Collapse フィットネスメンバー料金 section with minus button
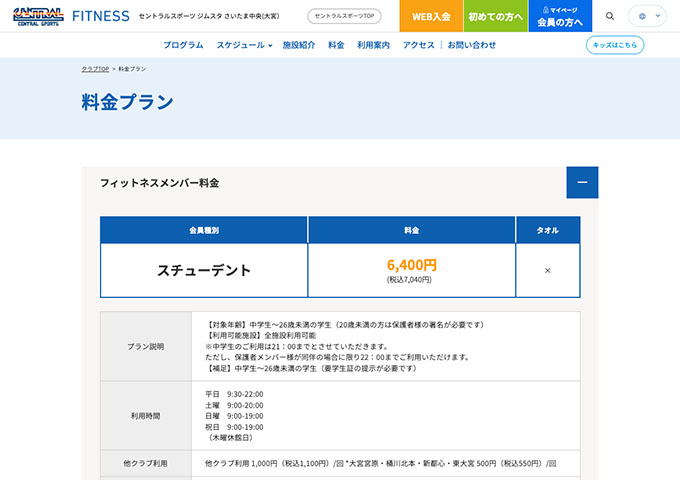This screenshot has height=480, width=680. coord(582,183)
